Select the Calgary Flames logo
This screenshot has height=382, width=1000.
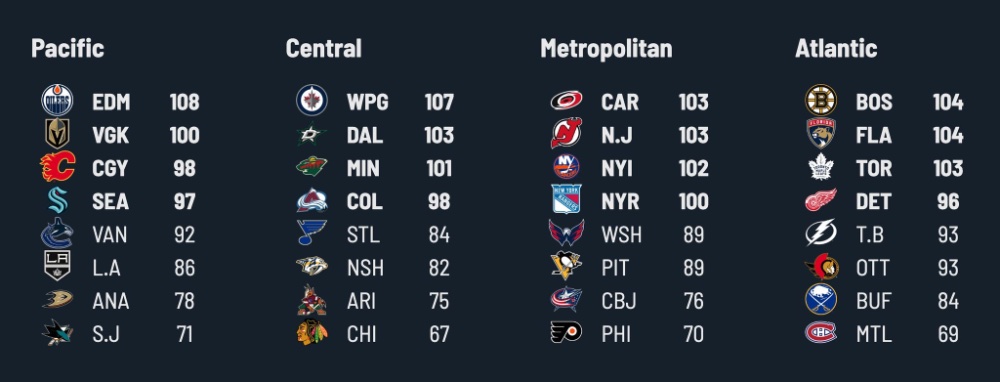click(57, 167)
